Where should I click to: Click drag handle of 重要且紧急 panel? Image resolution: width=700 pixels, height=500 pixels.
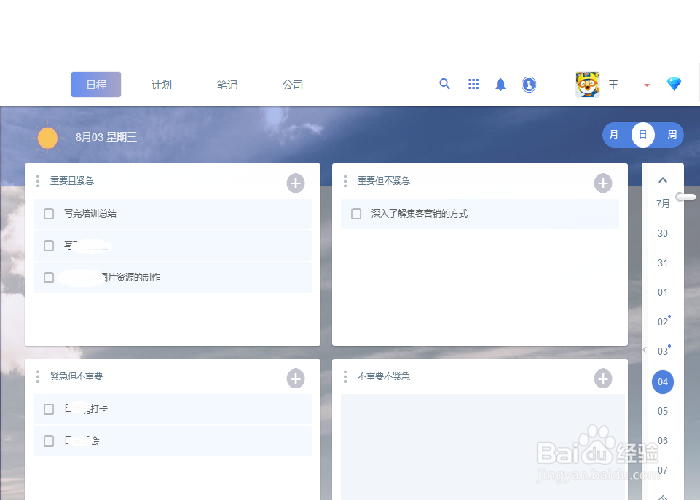coord(38,181)
